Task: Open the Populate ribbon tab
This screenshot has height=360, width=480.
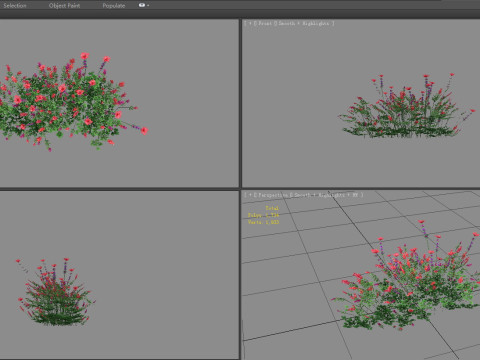Action: 114,5
